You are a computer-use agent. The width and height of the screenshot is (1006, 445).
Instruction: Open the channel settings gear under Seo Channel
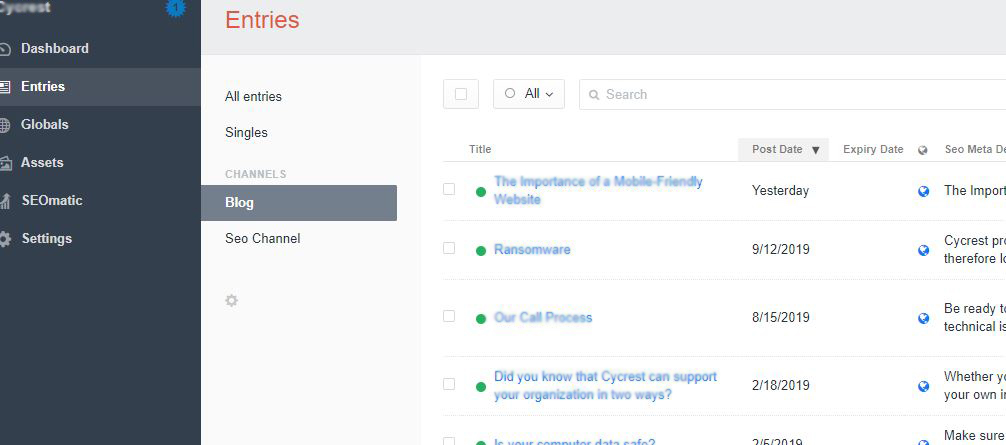click(x=232, y=300)
